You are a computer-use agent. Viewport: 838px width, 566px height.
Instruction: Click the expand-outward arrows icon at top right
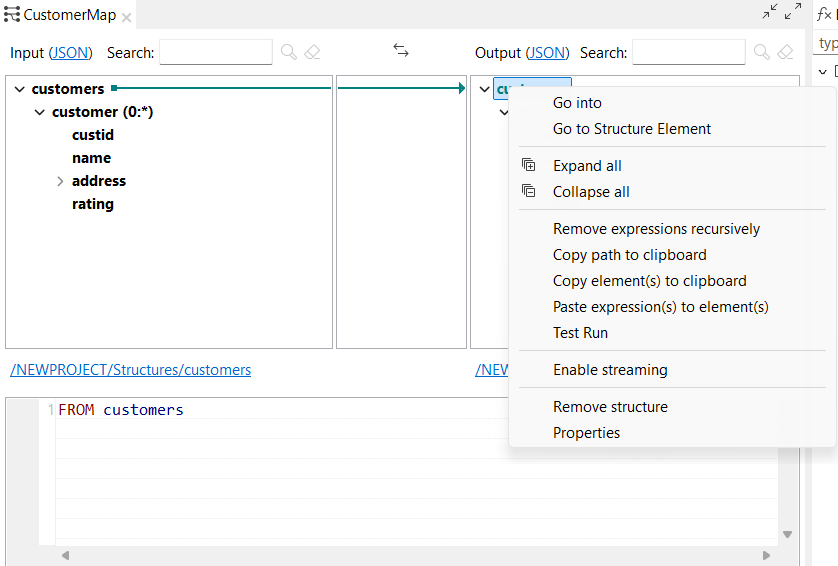(793, 12)
